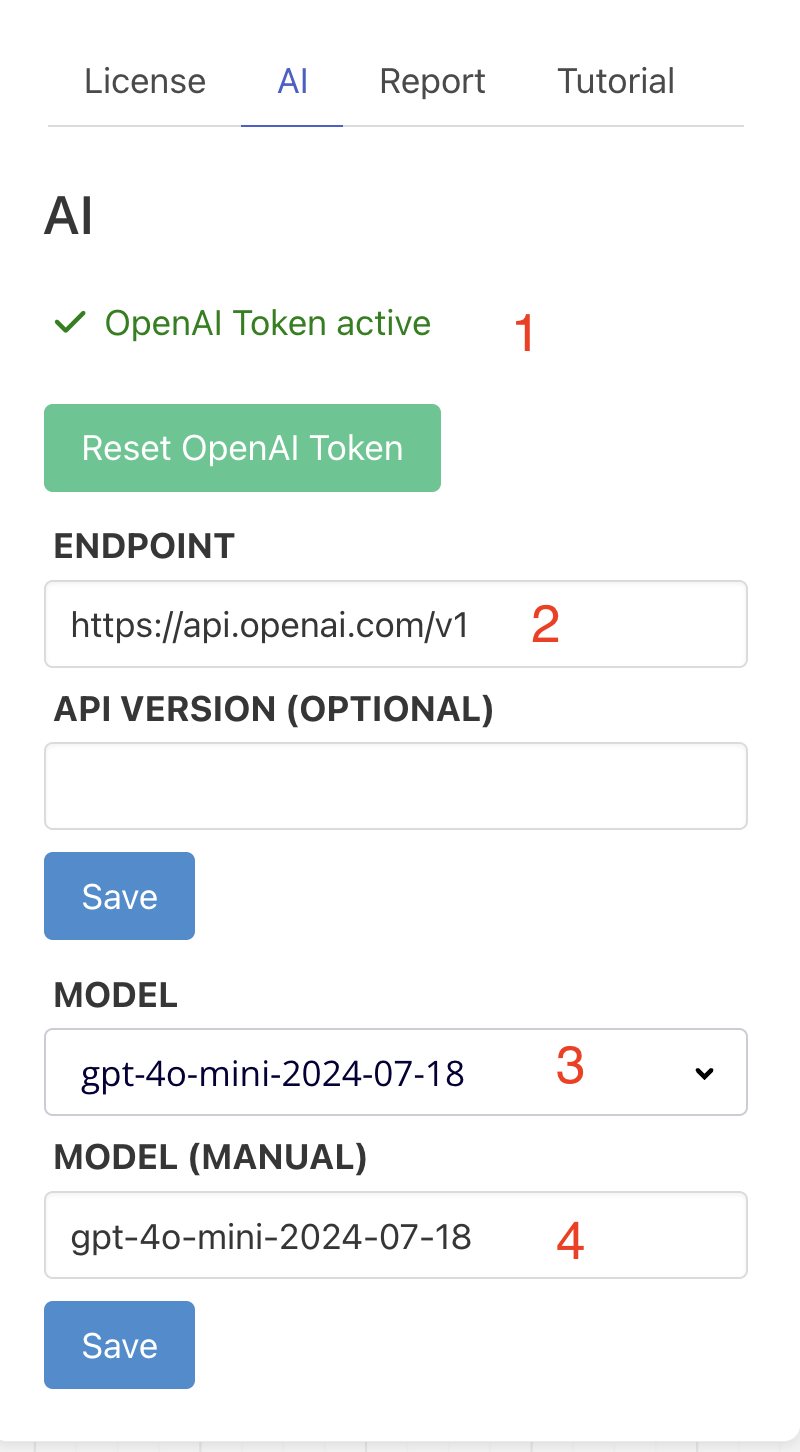Click the Model dropdown chevron arrow
The width and height of the screenshot is (800, 1452).
(x=705, y=1073)
